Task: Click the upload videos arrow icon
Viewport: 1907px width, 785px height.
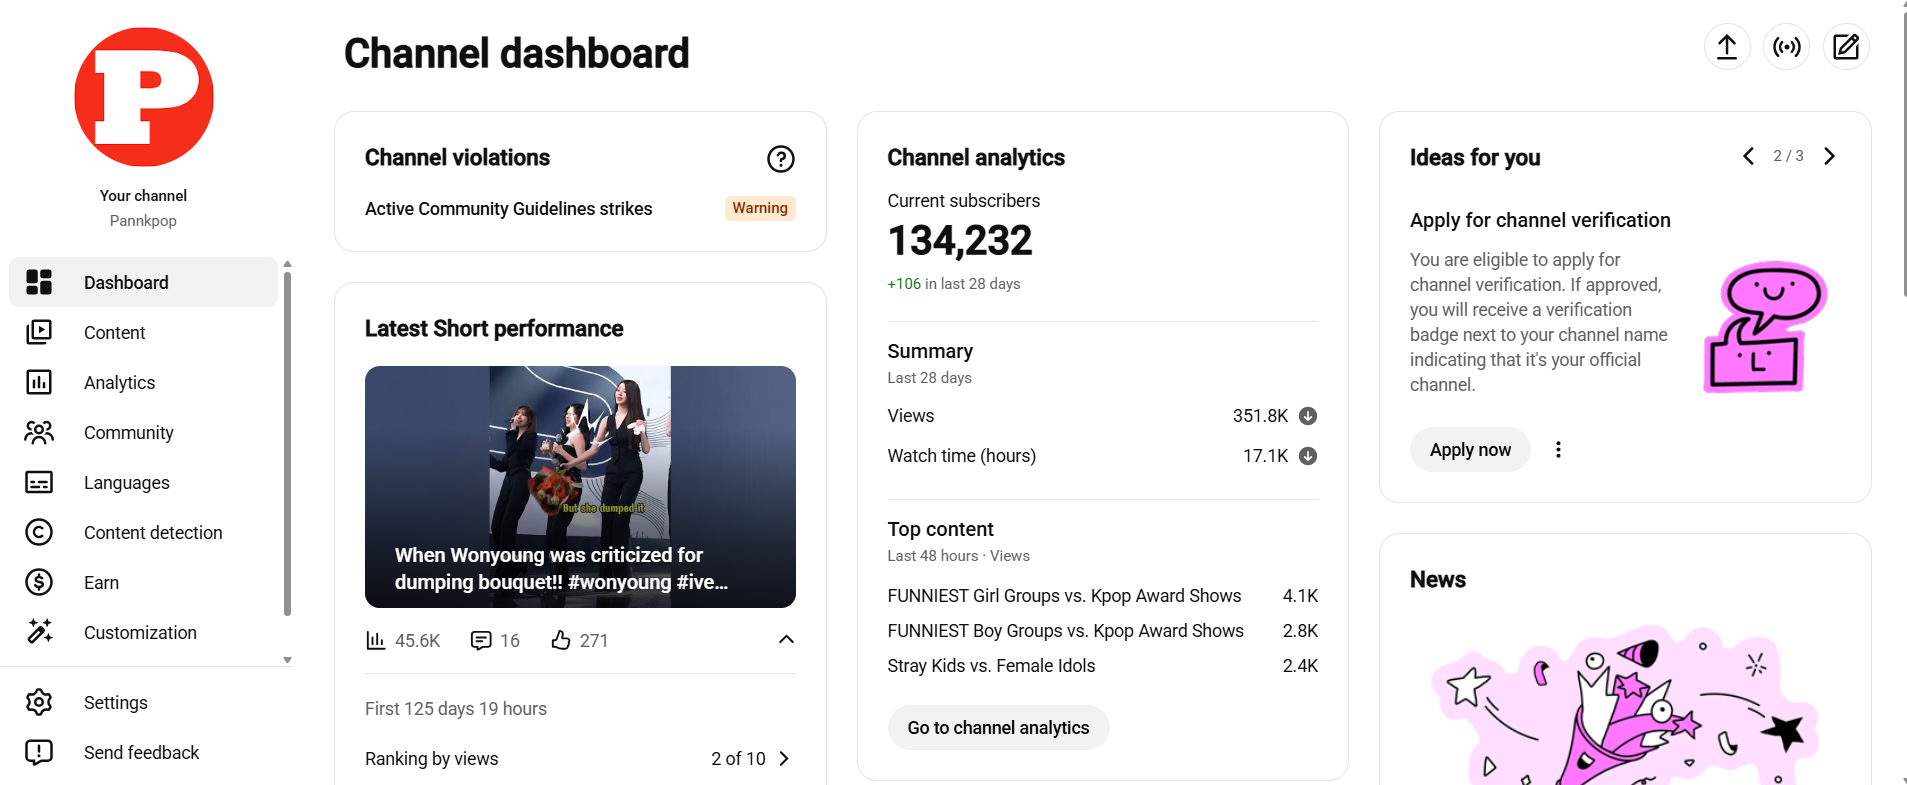Action: 1727,47
